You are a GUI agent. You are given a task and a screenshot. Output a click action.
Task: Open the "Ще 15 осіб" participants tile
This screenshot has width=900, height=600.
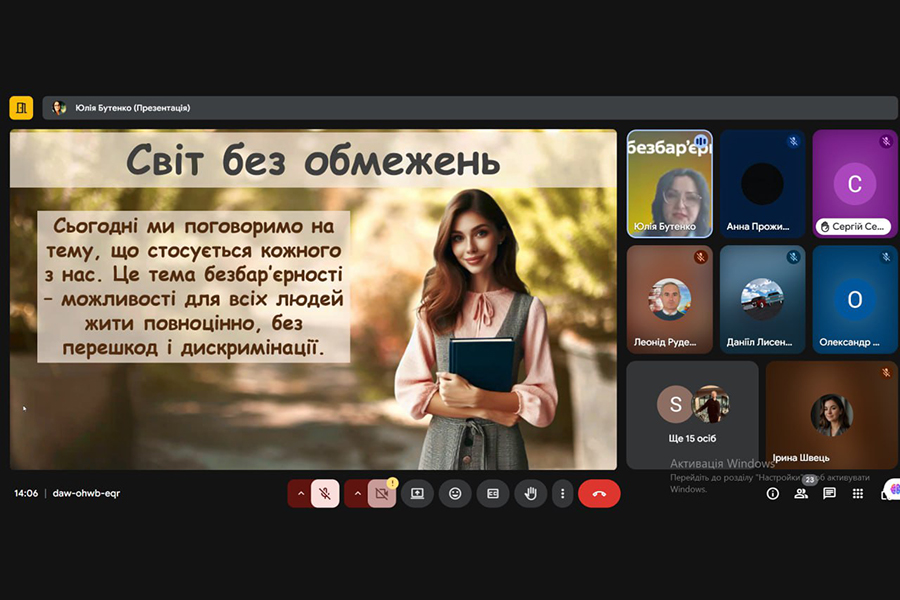click(692, 414)
